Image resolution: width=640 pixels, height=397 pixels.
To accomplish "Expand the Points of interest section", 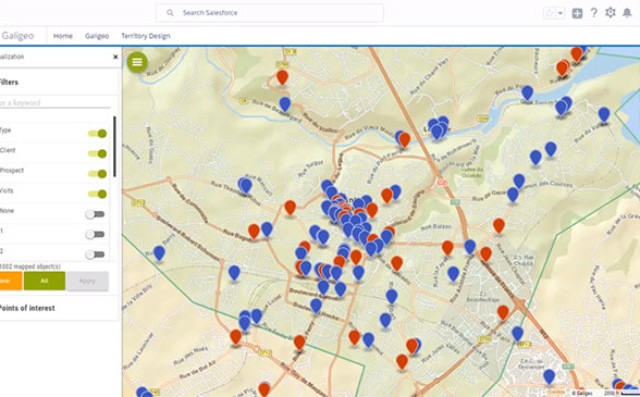I will pyautogui.click(x=27, y=308).
